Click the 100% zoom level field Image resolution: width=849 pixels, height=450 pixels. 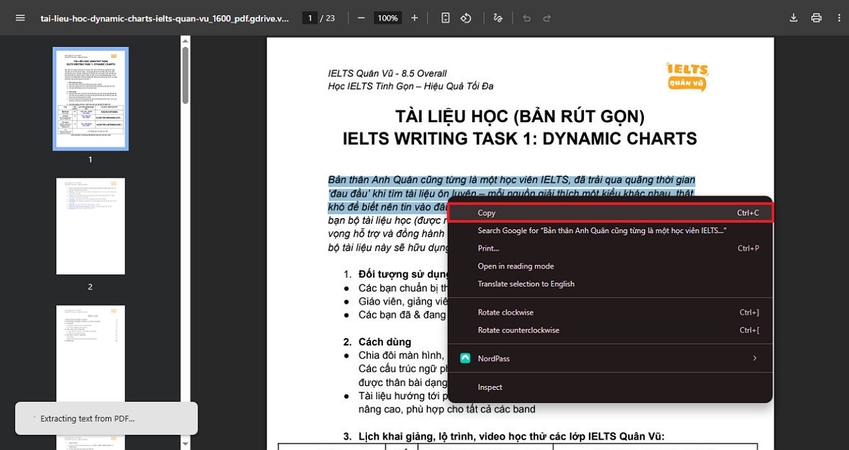(x=388, y=18)
